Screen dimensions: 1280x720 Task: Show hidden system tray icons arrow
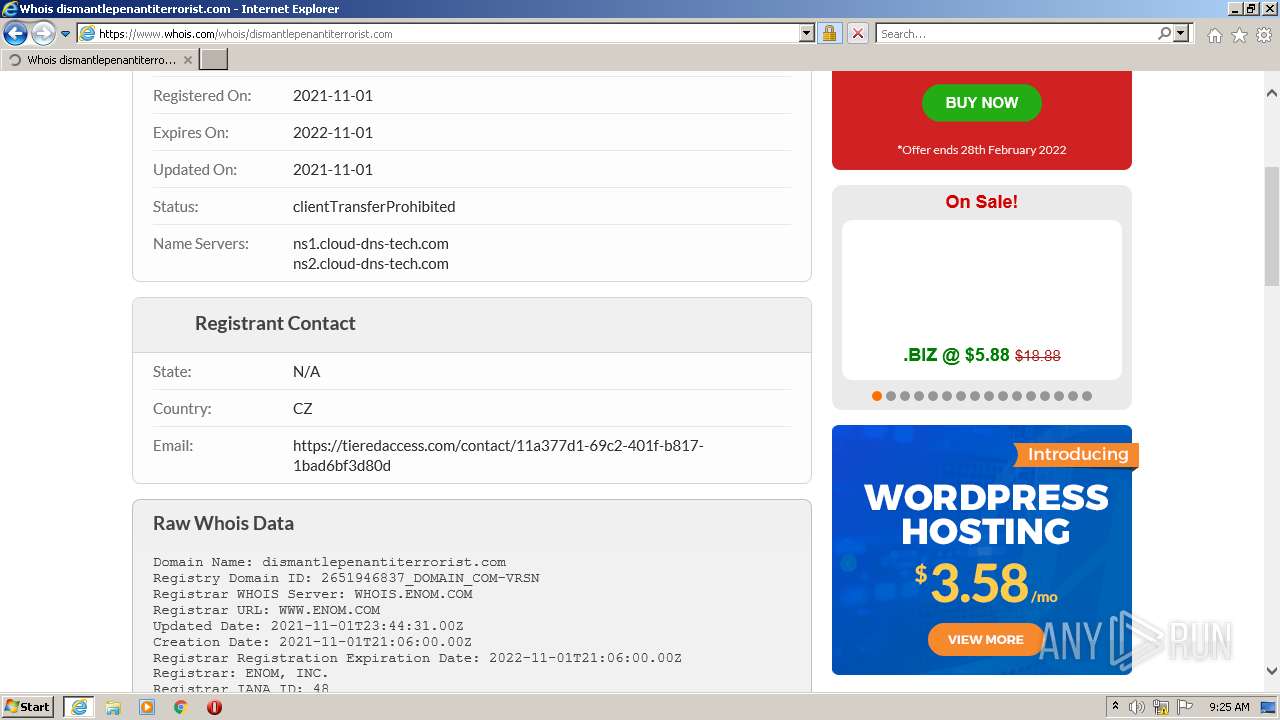(x=1115, y=707)
